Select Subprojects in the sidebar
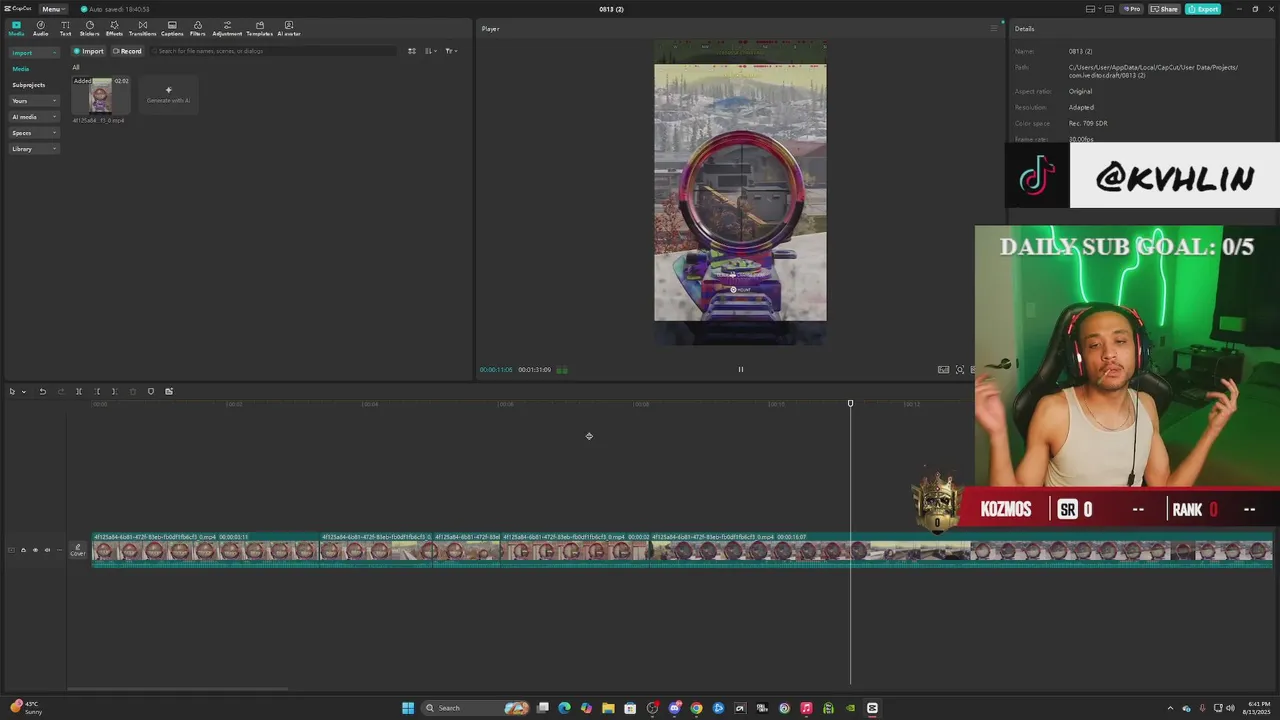The width and height of the screenshot is (1280, 720). (29, 85)
